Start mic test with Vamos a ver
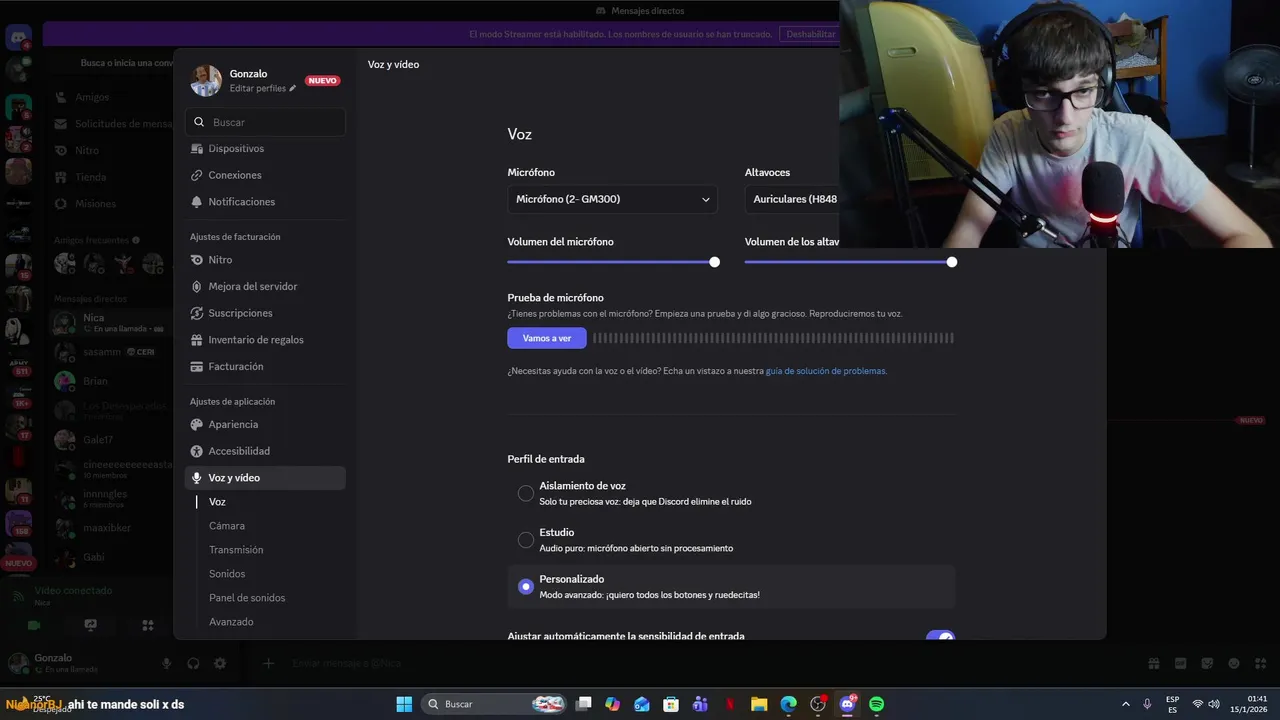The height and width of the screenshot is (720, 1280). pos(547,338)
